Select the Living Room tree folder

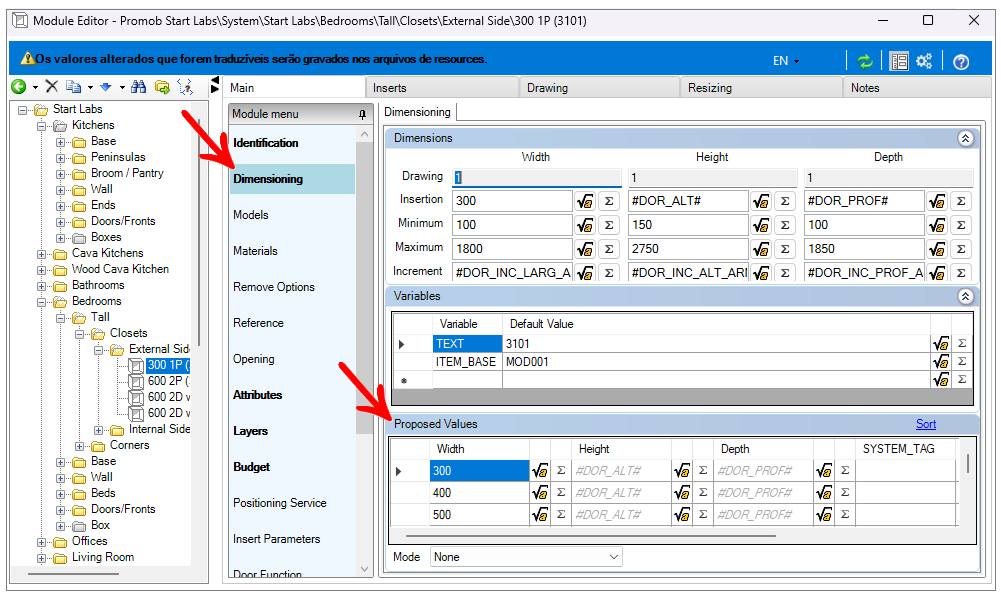point(102,557)
